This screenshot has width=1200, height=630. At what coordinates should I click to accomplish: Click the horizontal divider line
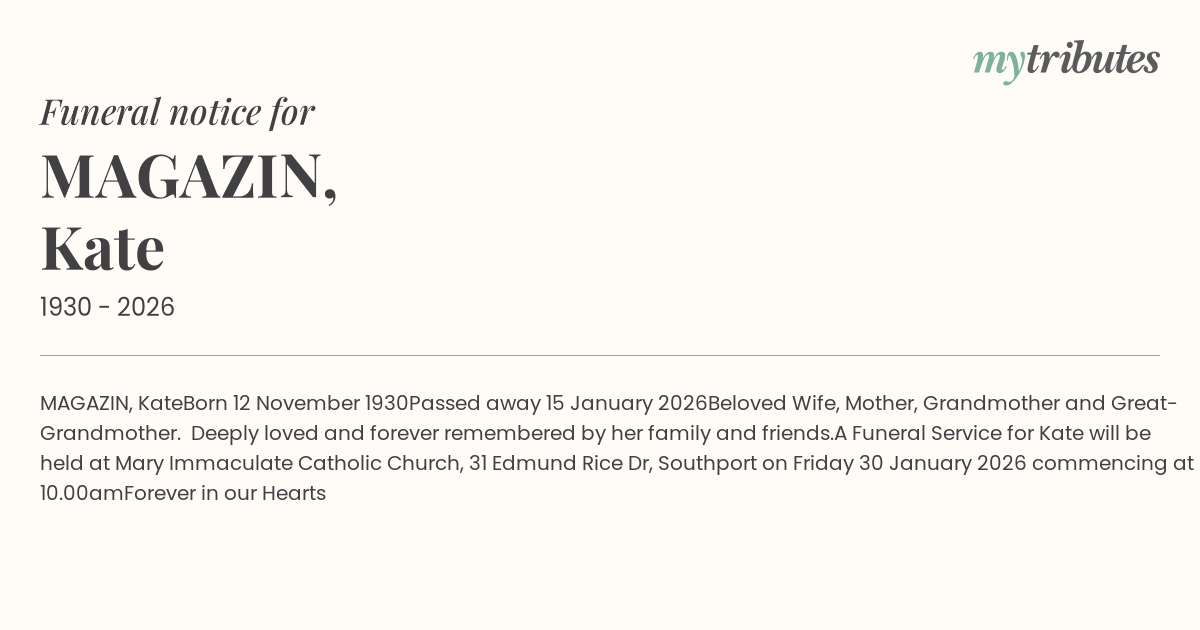click(x=600, y=355)
